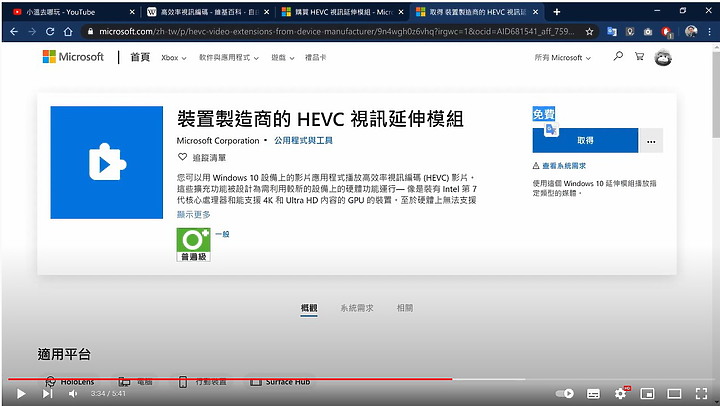Viewport: 720px width, 406px height.
Task: Expand the 遊戲 dropdown menu
Action: click(282, 58)
